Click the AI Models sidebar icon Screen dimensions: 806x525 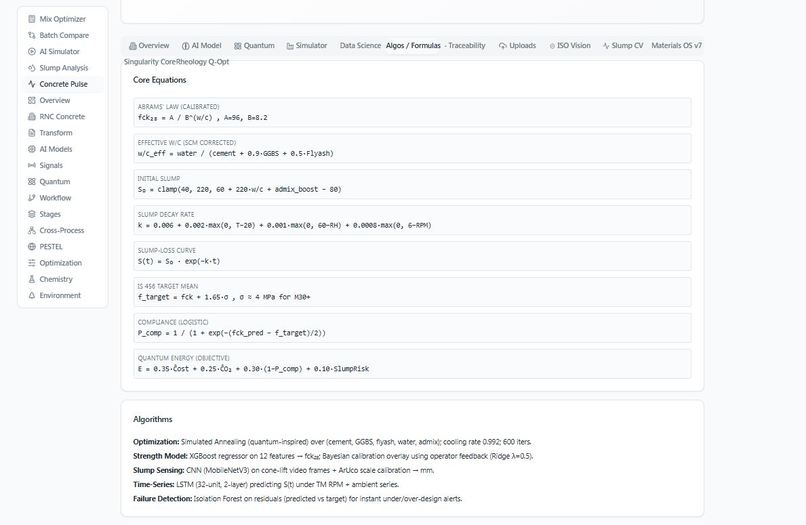(x=32, y=149)
